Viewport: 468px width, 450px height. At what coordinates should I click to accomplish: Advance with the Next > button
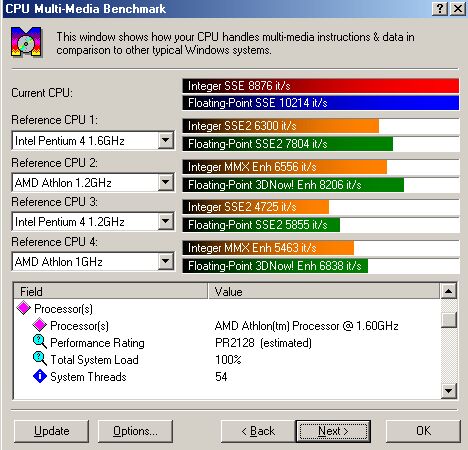click(x=333, y=431)
